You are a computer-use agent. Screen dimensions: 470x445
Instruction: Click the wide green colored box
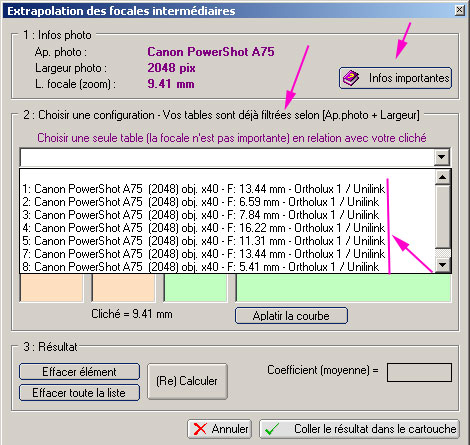343,288
